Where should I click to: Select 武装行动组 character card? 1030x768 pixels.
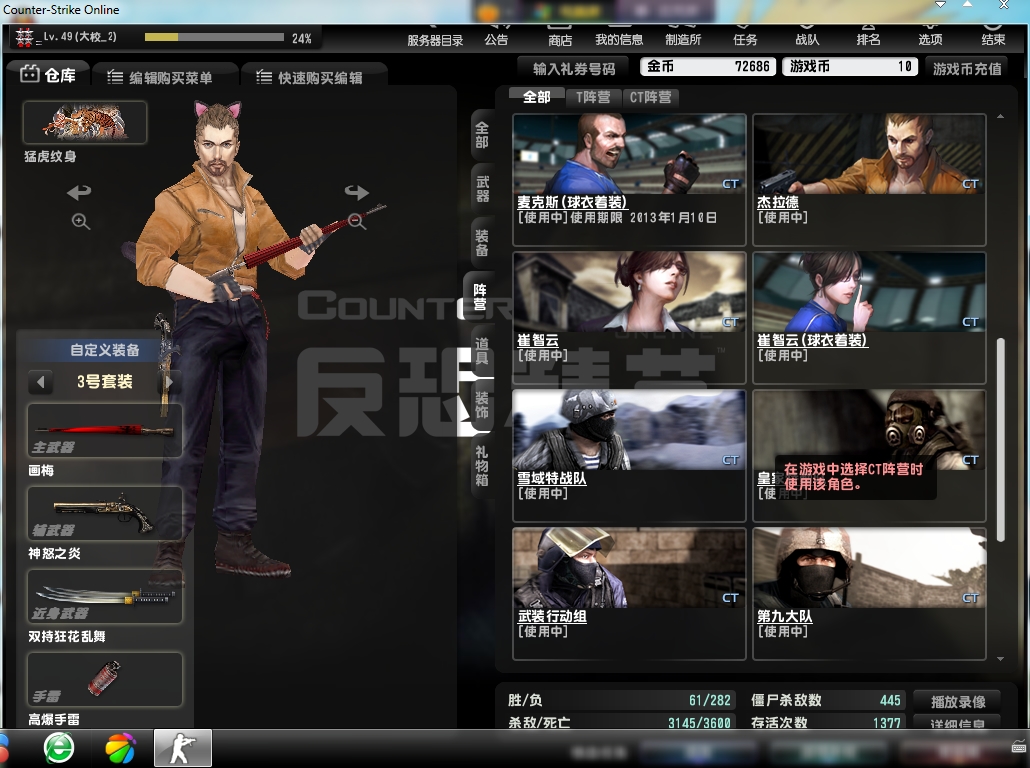(x=629, y=593)
